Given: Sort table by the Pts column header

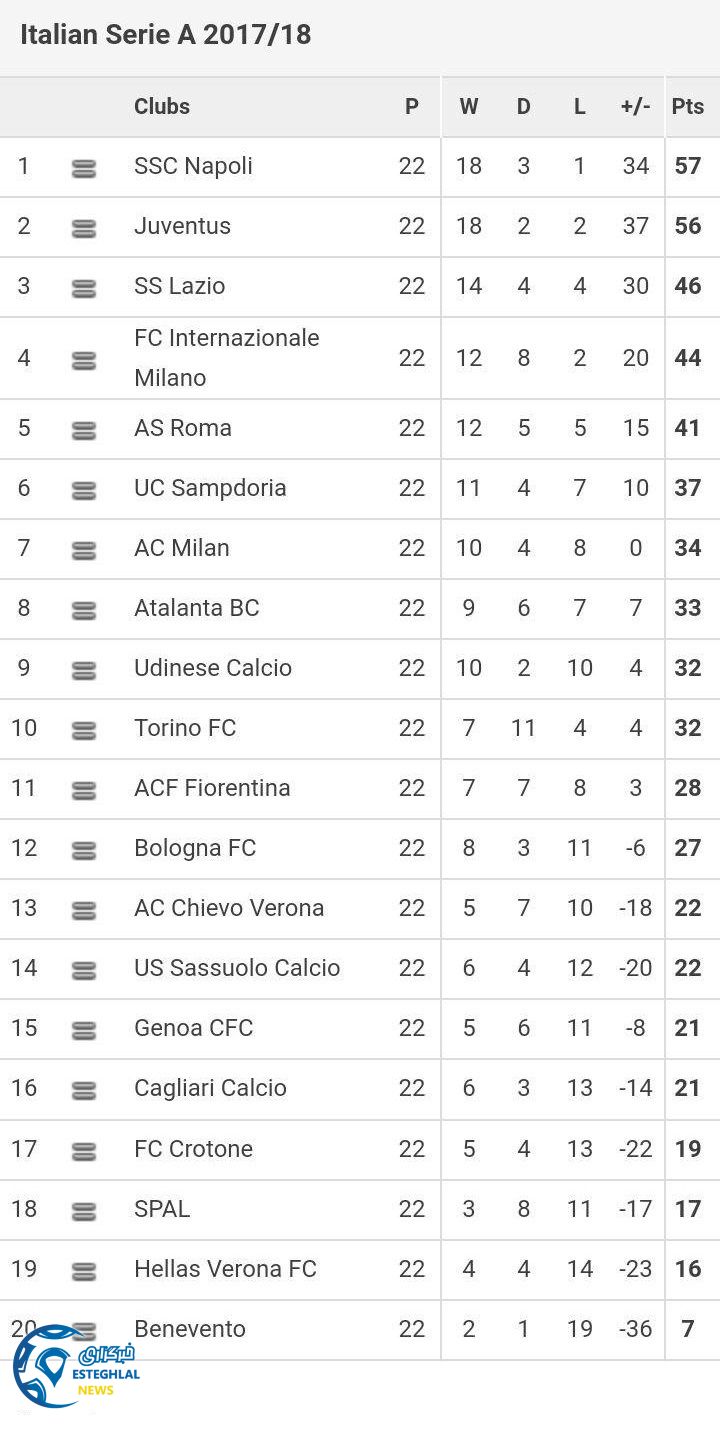Looking at the screenshot, I should click(688, 107).
